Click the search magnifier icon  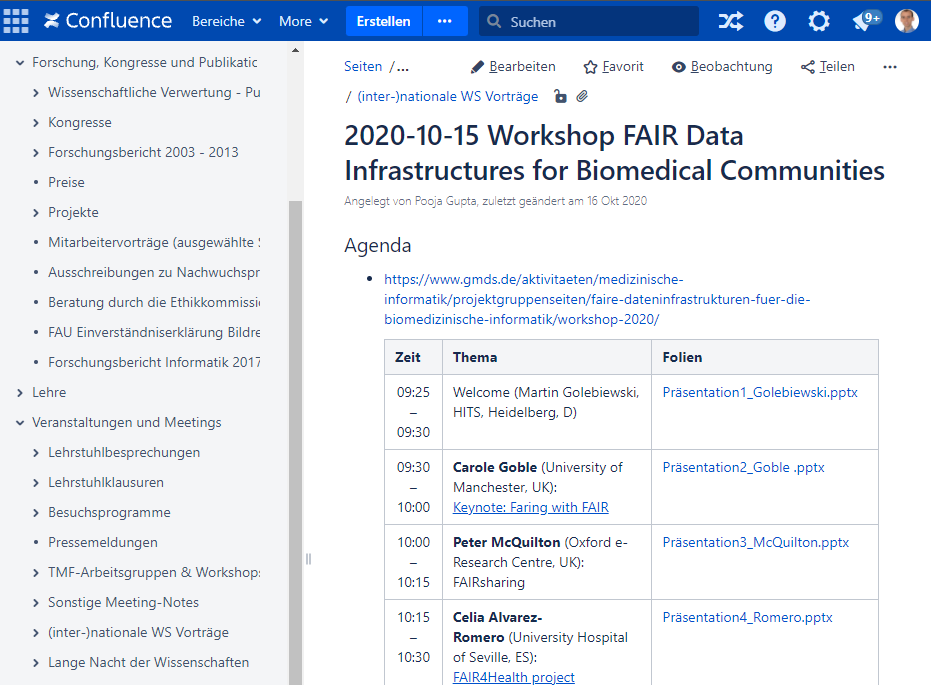493,21
